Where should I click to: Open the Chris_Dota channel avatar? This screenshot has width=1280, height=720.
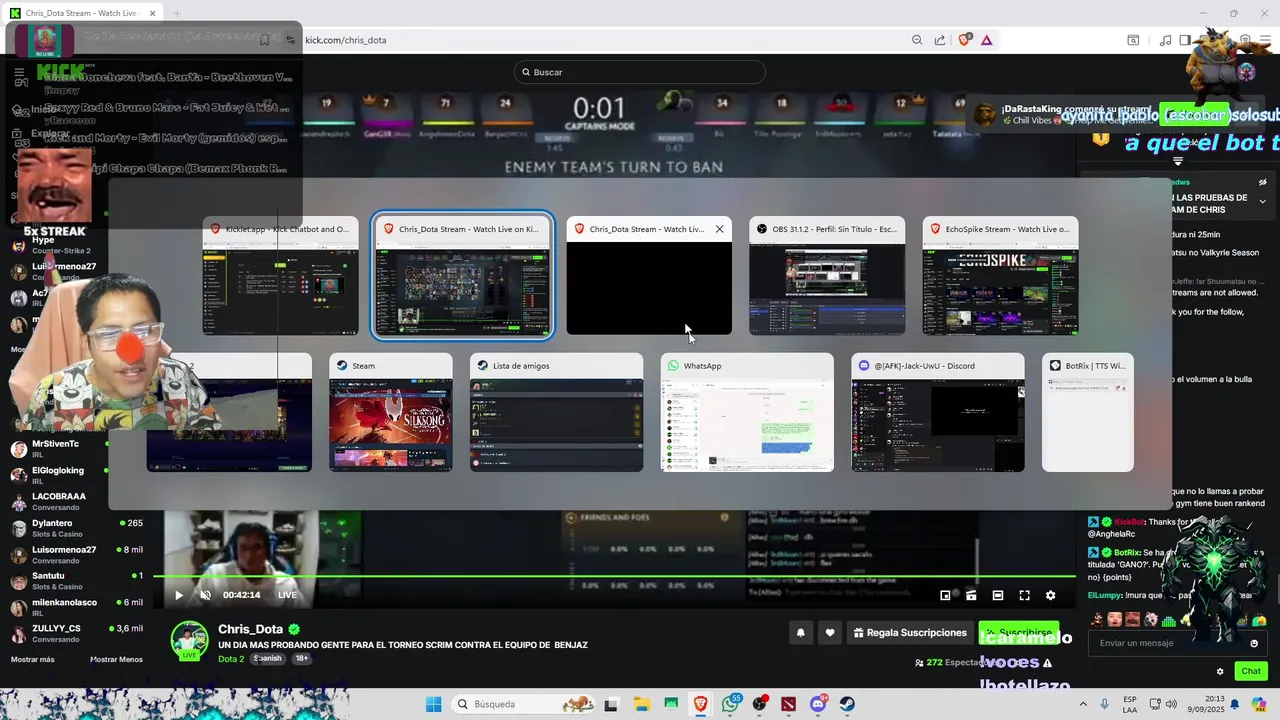click(x=189, y=640)
